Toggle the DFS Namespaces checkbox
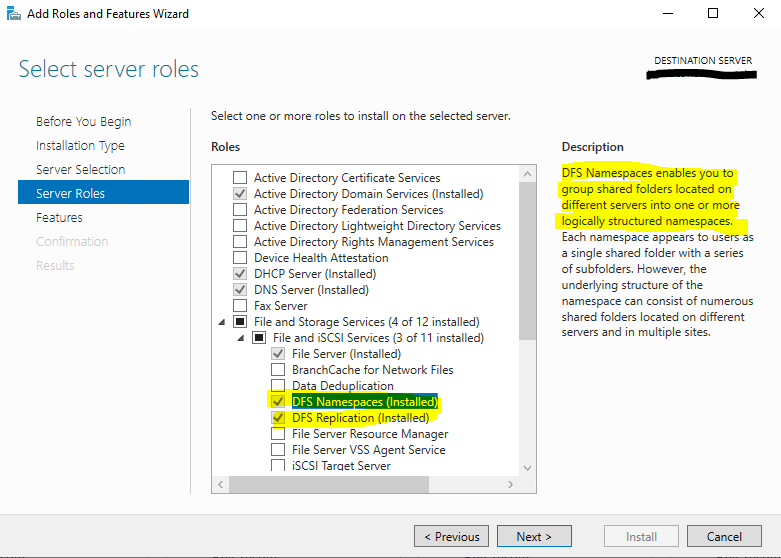This screenshot has height=558, width=781. (x=278, y=402)
